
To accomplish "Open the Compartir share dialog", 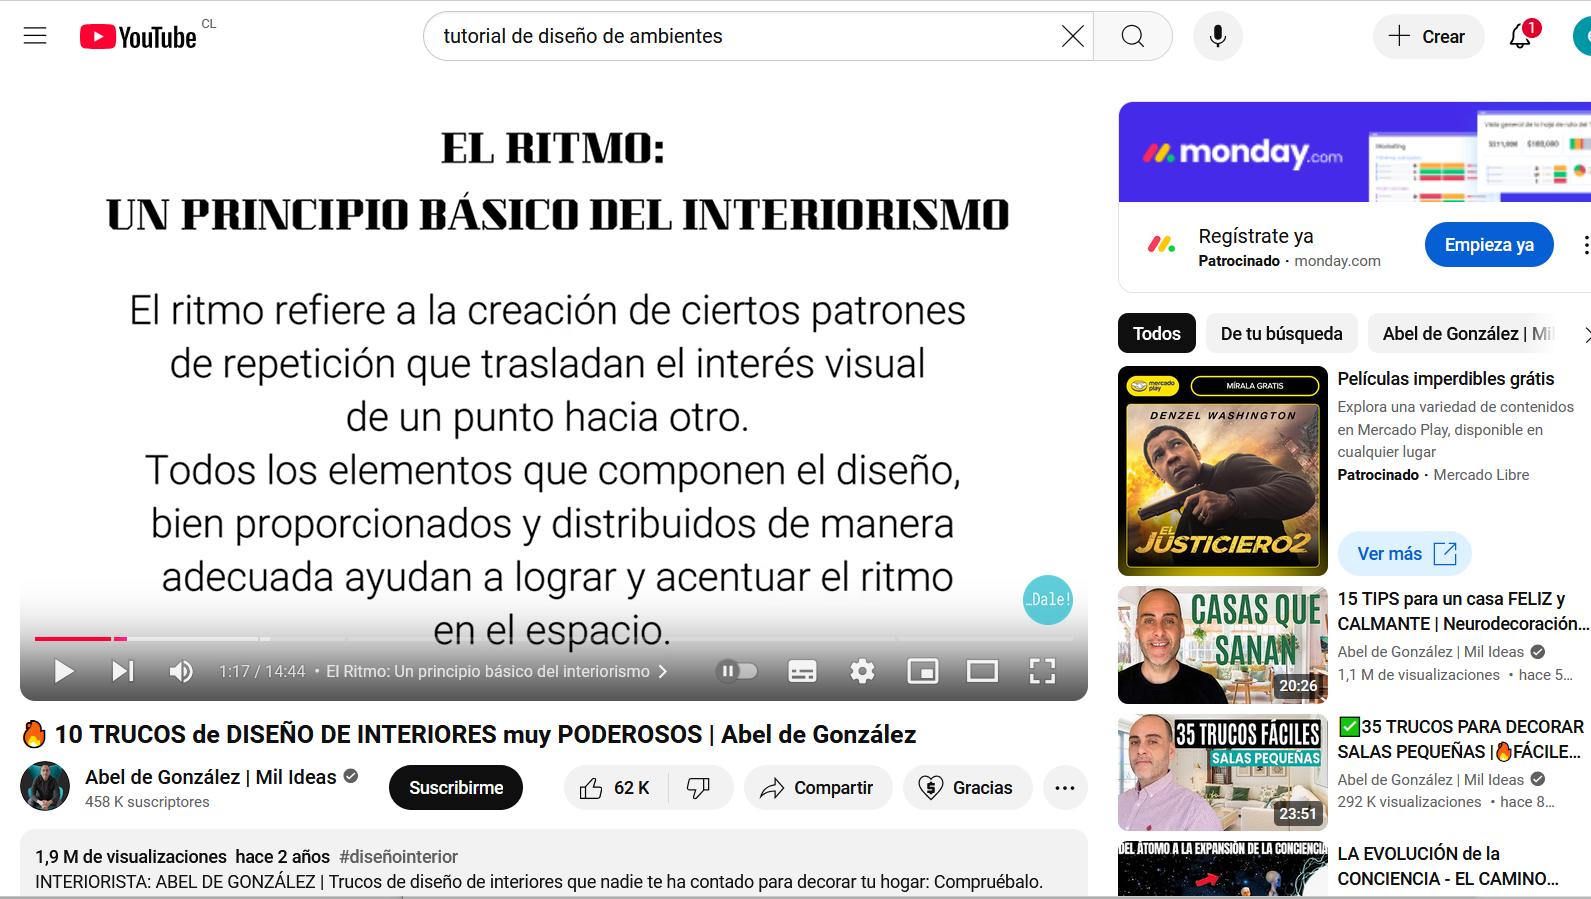I will click(x=817, y=788).
